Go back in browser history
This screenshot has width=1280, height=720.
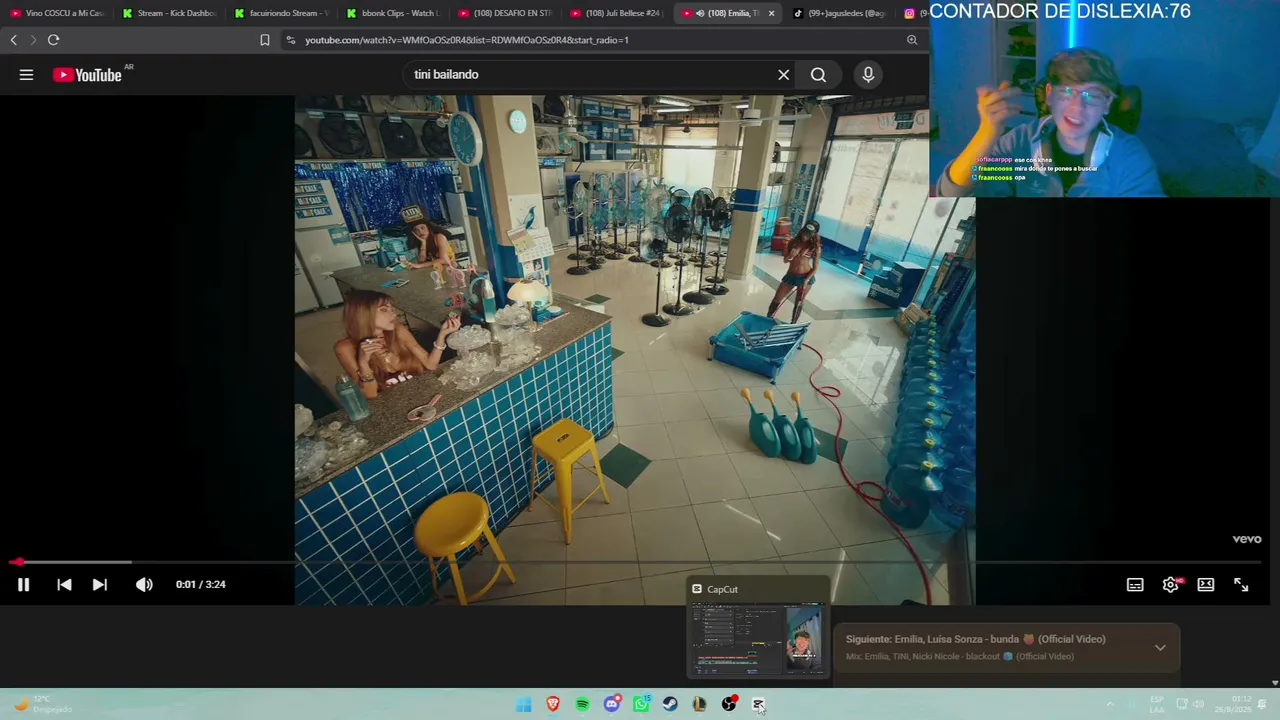13,40
